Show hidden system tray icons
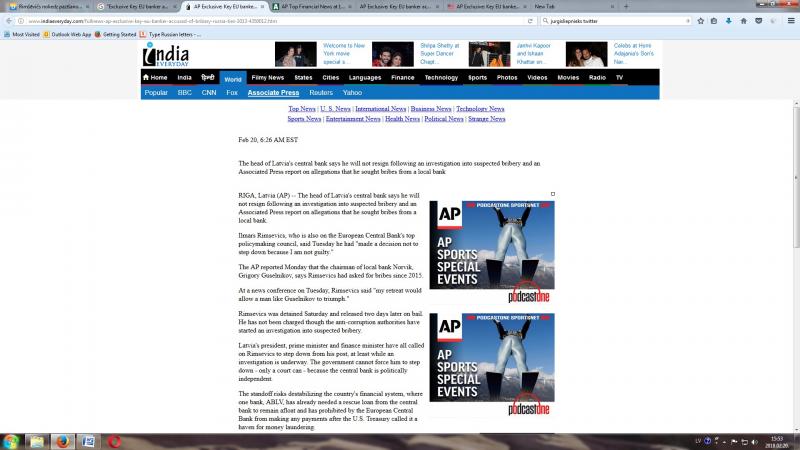 point(722,441)
